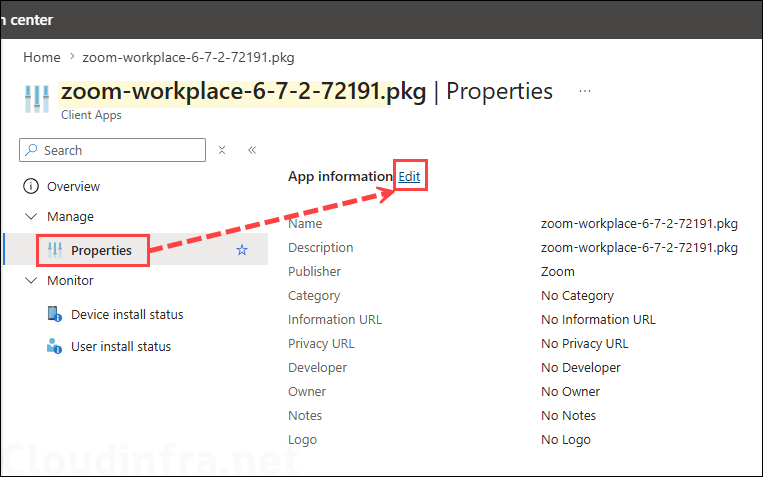
Task: Click the Notes field label
Action: point(305,416)
